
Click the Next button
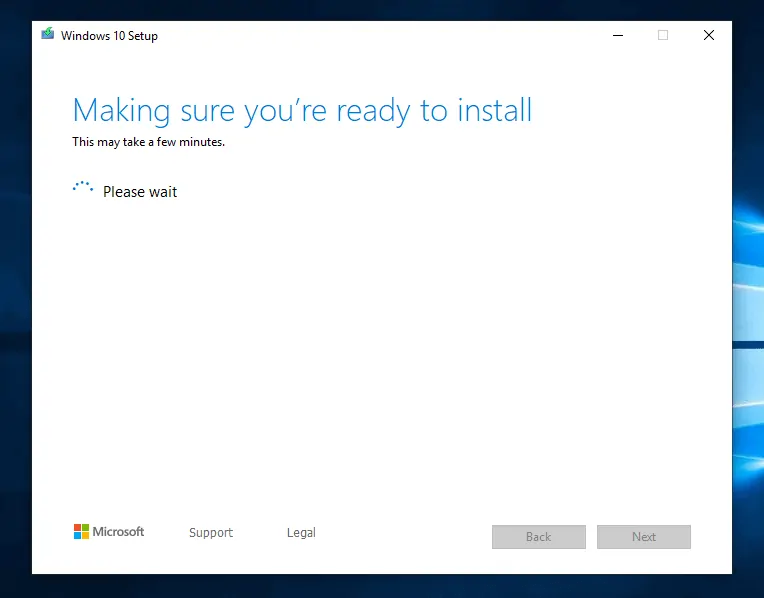tap(644, 537)
